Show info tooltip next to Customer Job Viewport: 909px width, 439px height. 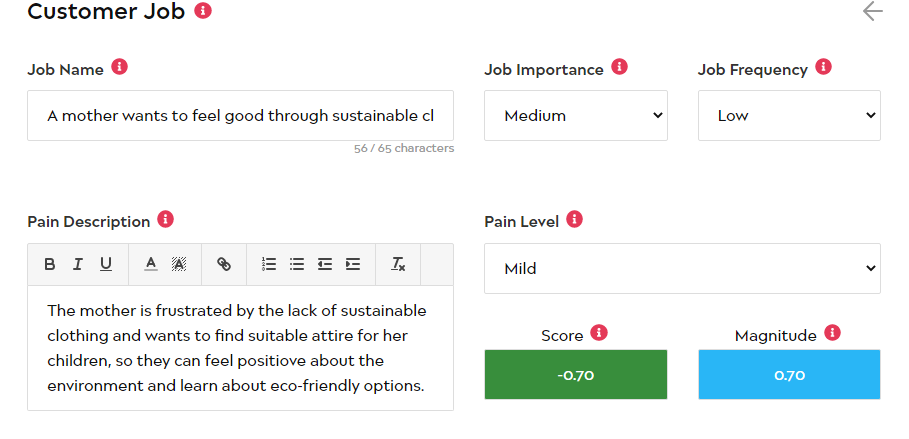[203, 10]
